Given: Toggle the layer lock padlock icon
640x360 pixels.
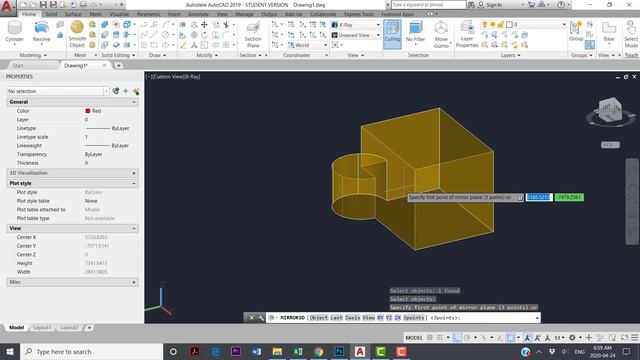Looking at the screenshot, I should 500,24.
